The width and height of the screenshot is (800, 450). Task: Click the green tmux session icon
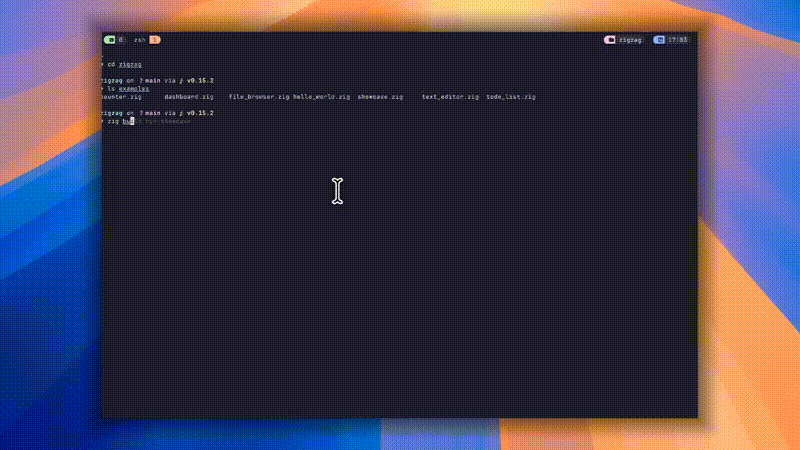click(x=109, y=40)
